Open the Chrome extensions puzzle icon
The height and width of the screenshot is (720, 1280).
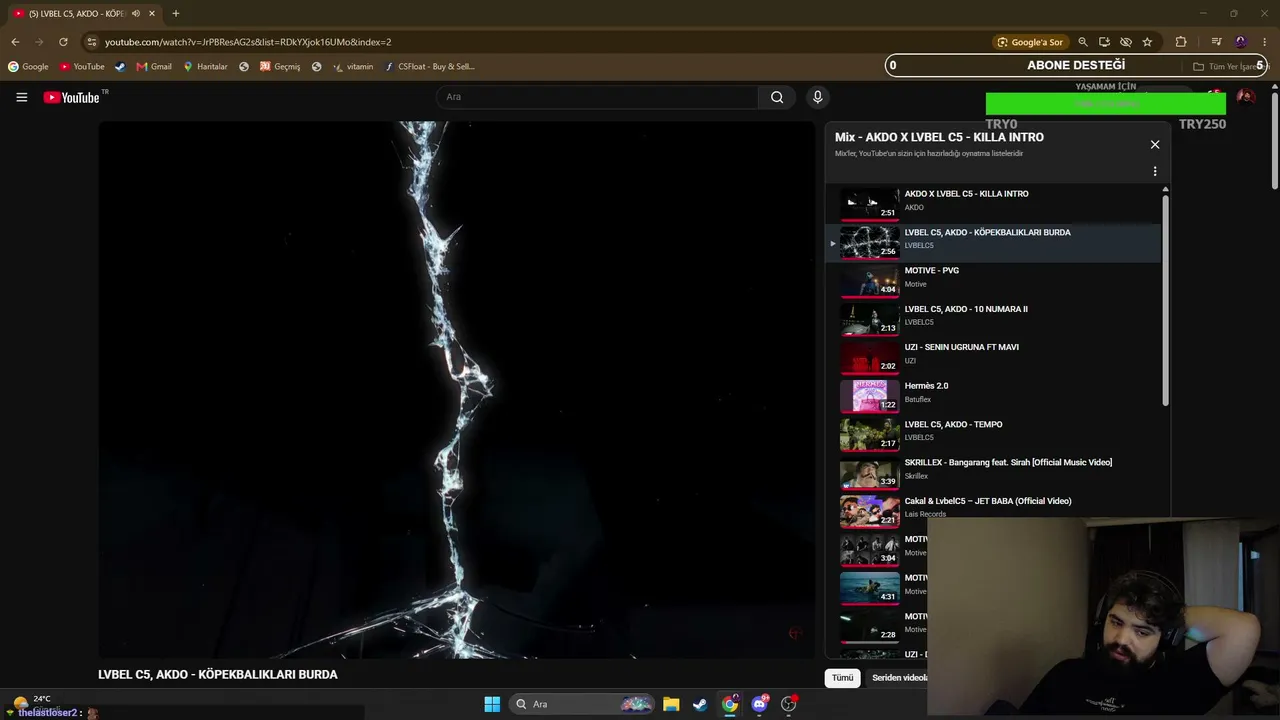pos(1181,42)
